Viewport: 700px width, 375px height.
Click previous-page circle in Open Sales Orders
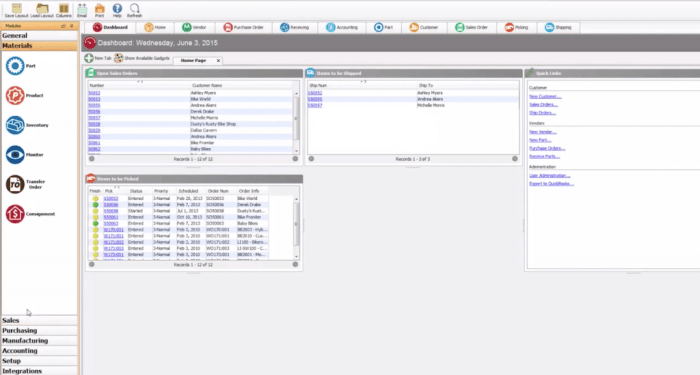(x=92, y=158)
